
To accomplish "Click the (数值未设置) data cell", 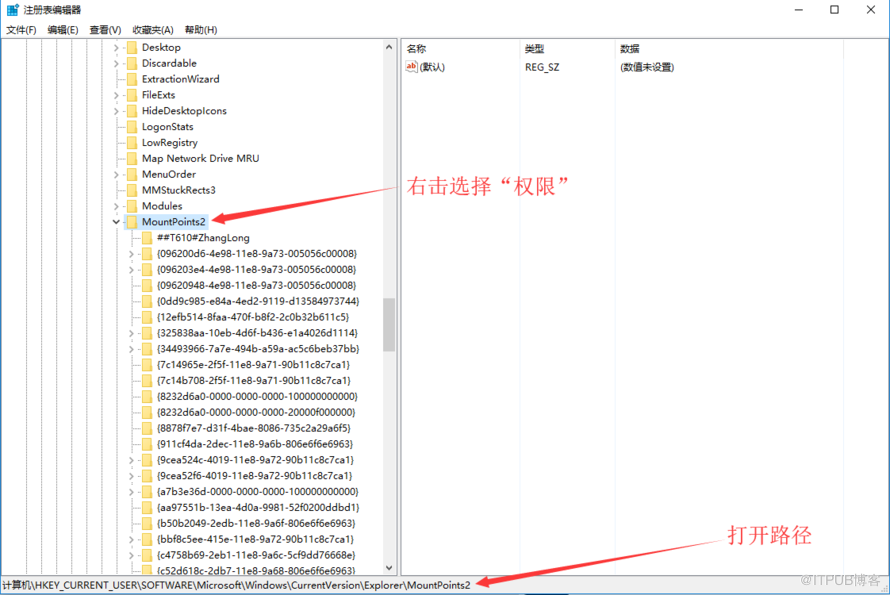I will point(647,67).
